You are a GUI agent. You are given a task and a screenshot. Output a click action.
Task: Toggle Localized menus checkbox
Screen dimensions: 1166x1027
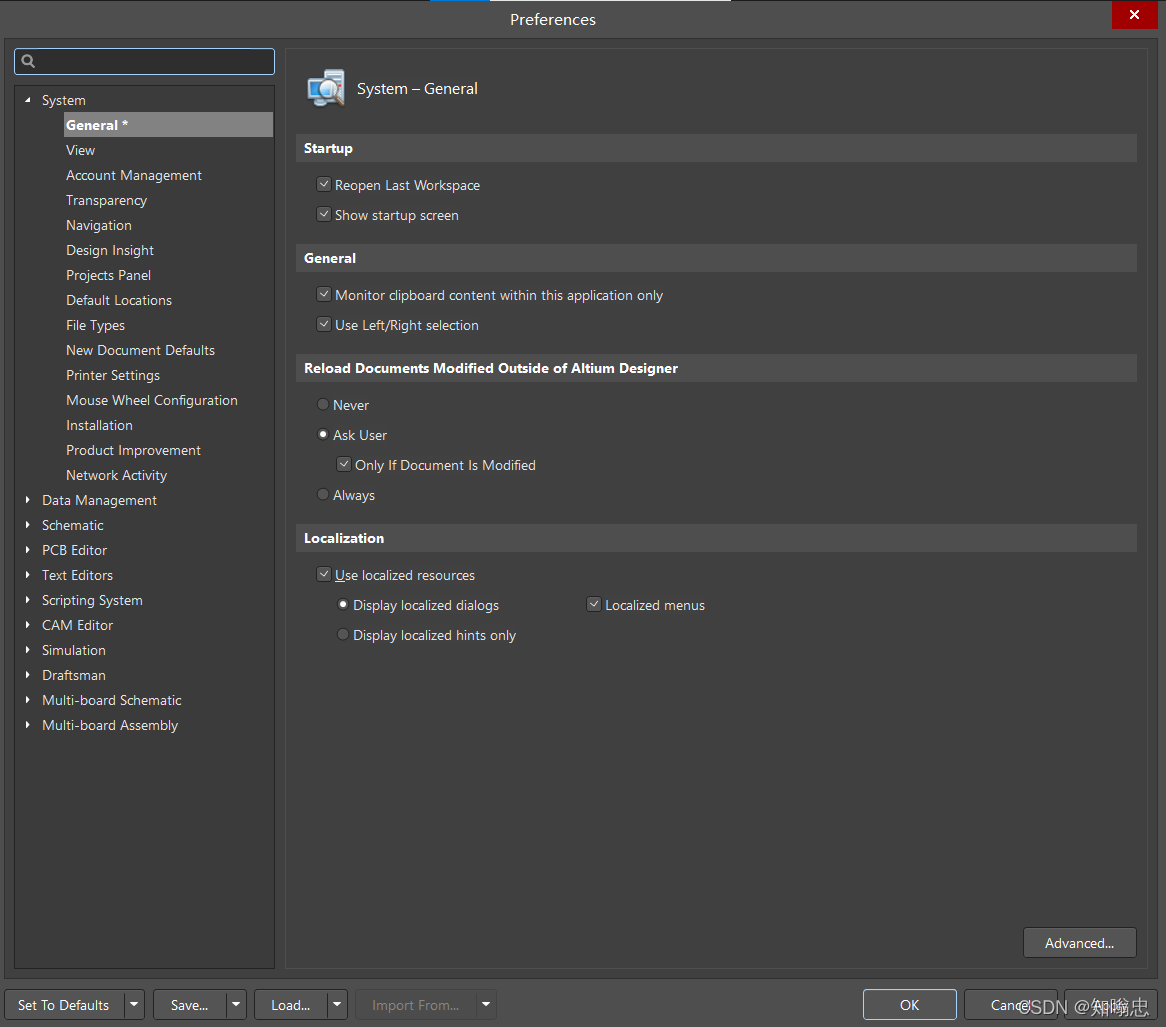pos(593,605)
